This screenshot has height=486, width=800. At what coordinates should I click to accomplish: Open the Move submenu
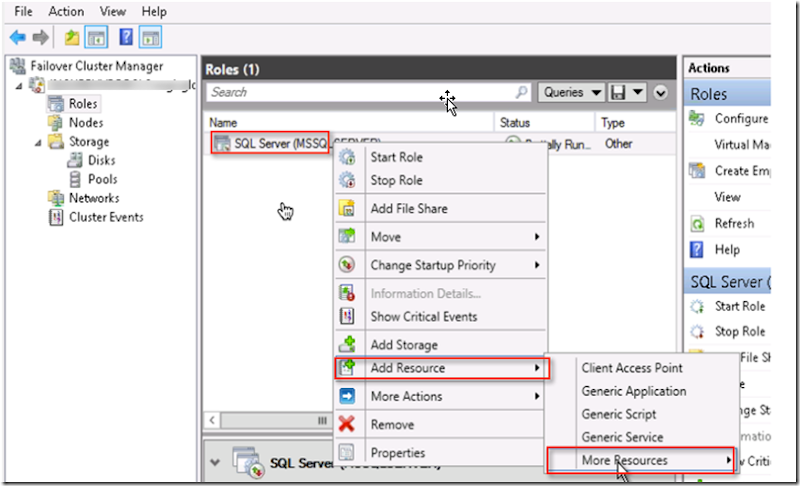pyautogui.click(x=441, y=237)
